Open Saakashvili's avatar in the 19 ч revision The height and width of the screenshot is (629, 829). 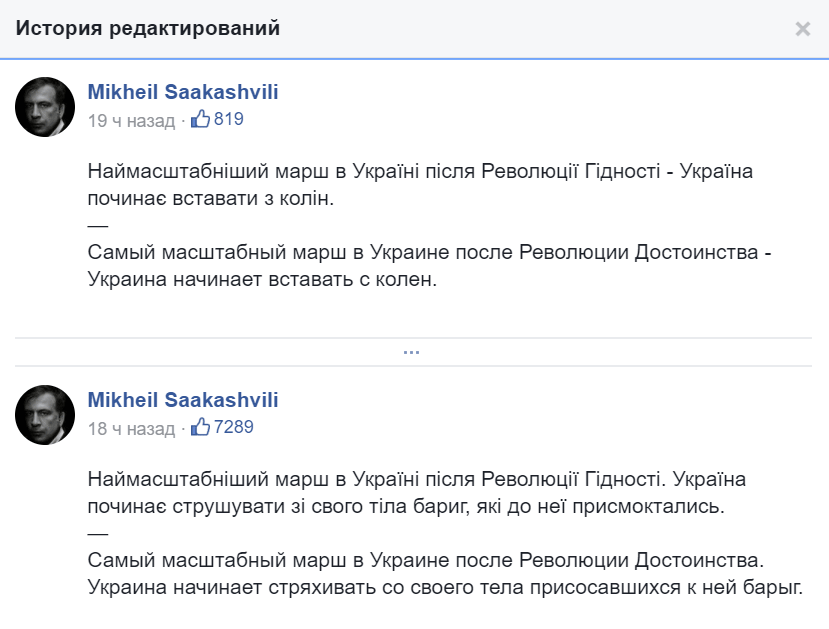click(45, 107)
